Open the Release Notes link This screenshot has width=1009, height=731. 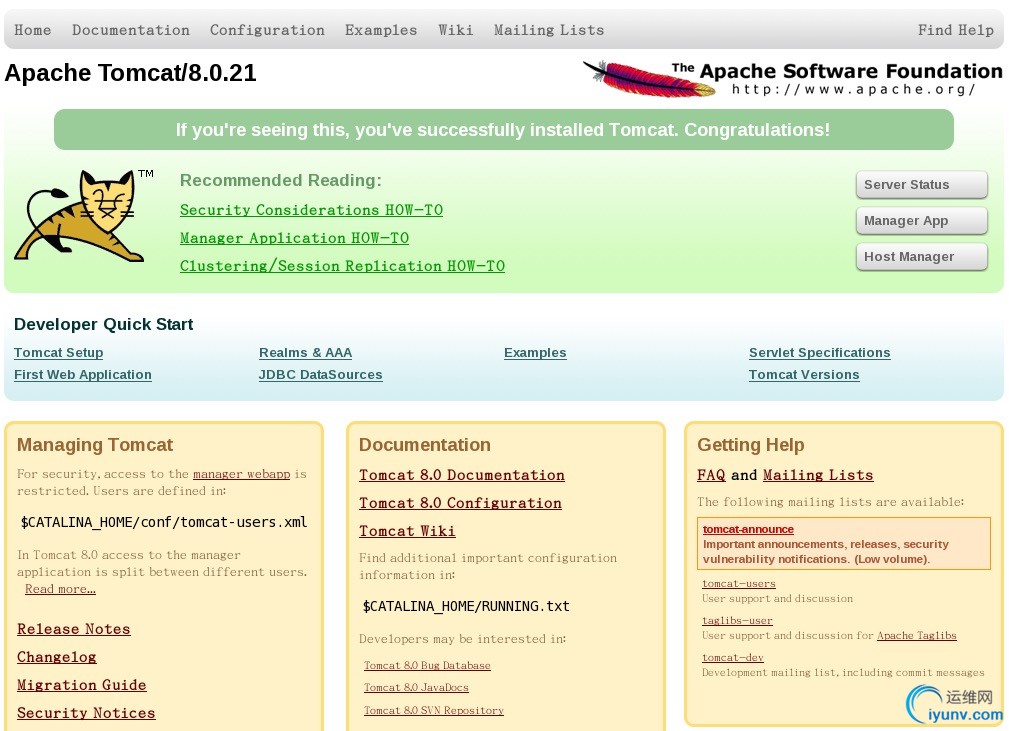click(74, 629)
